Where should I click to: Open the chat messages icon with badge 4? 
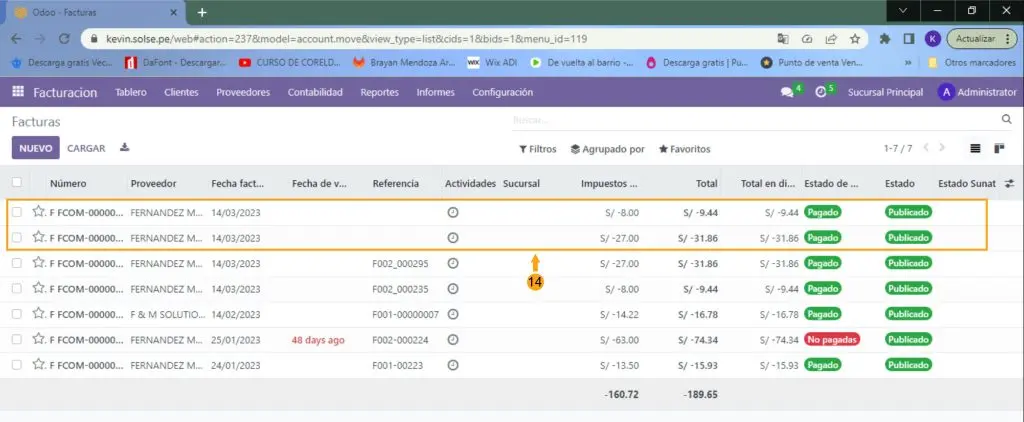coord(787,92)
